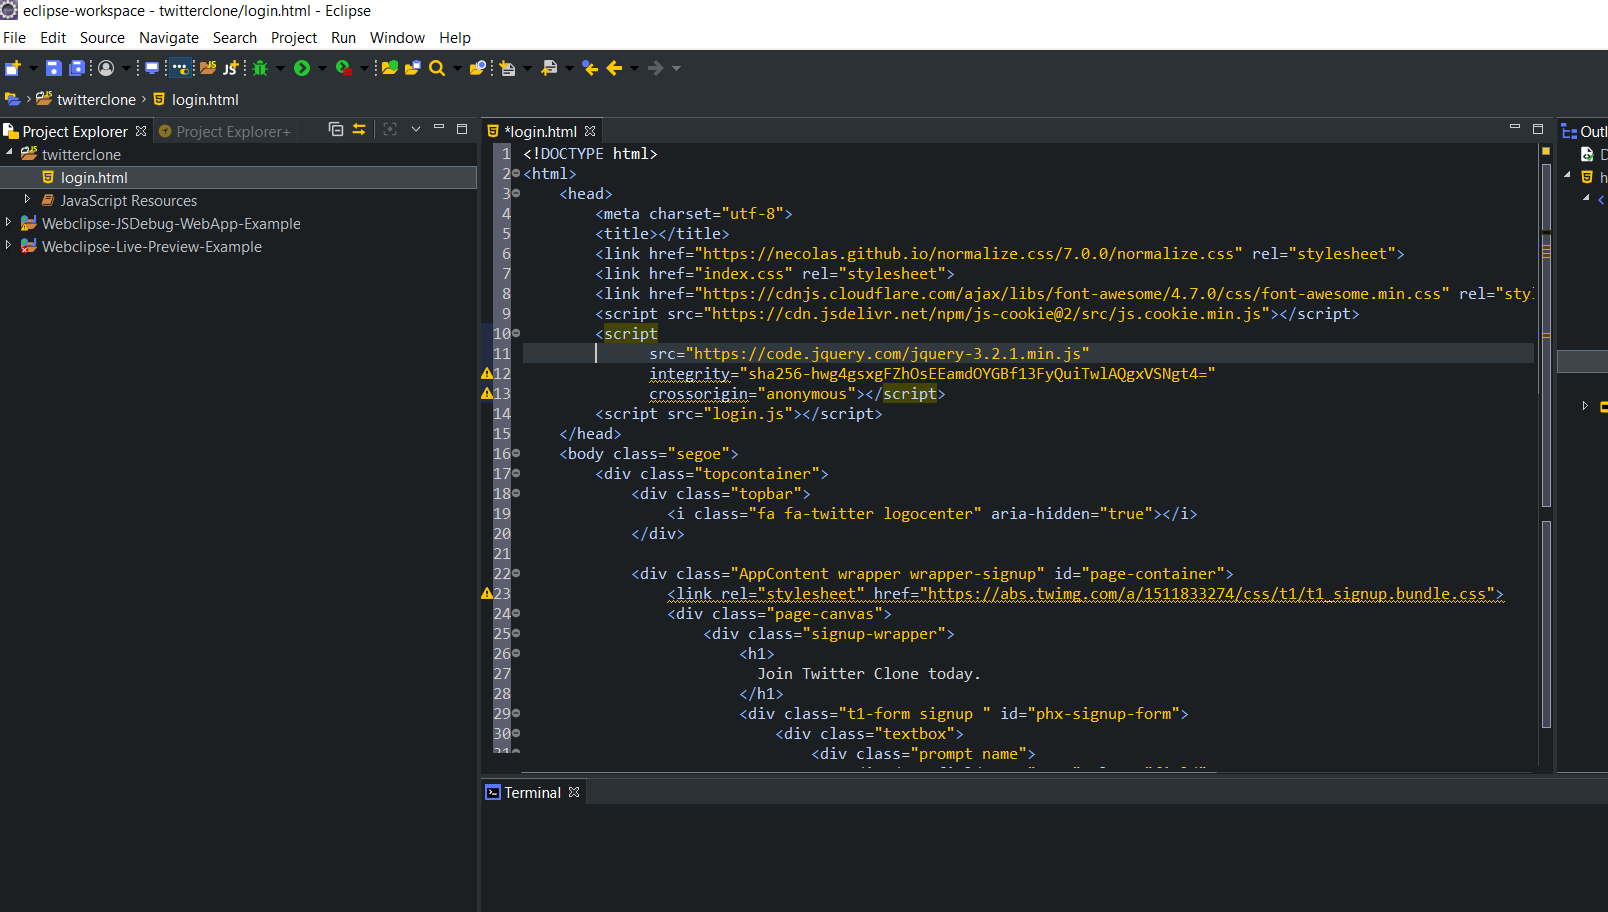The height and width of the screenshot is (912, 1608).
Task: Save the current file with Save icon
Action: tap(54, 68)
